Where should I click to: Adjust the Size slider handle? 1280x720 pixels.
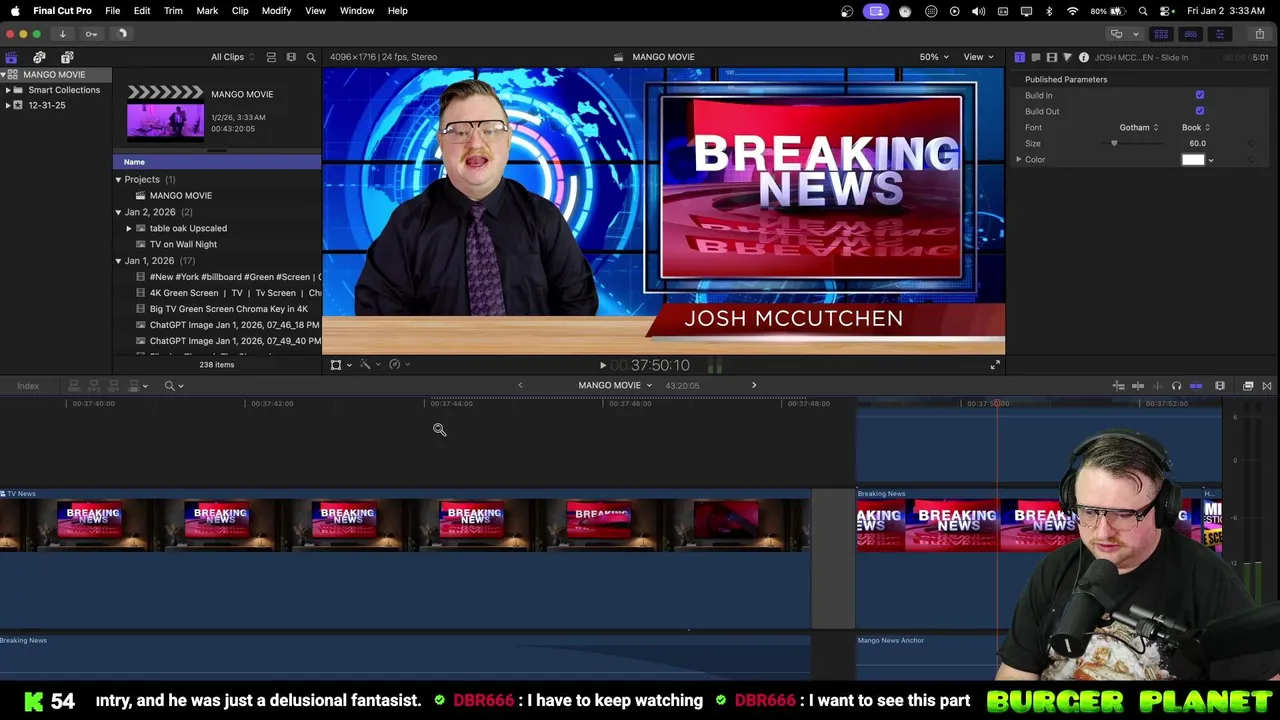tap(1114, 143)
